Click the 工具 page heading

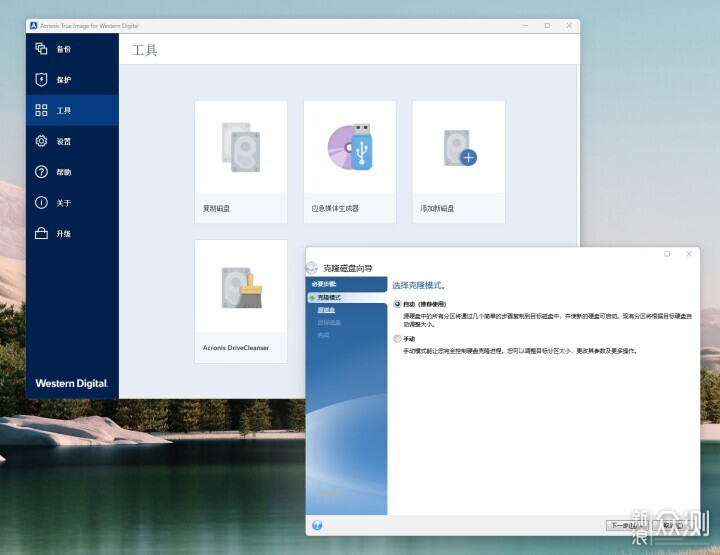coord(145,50)
